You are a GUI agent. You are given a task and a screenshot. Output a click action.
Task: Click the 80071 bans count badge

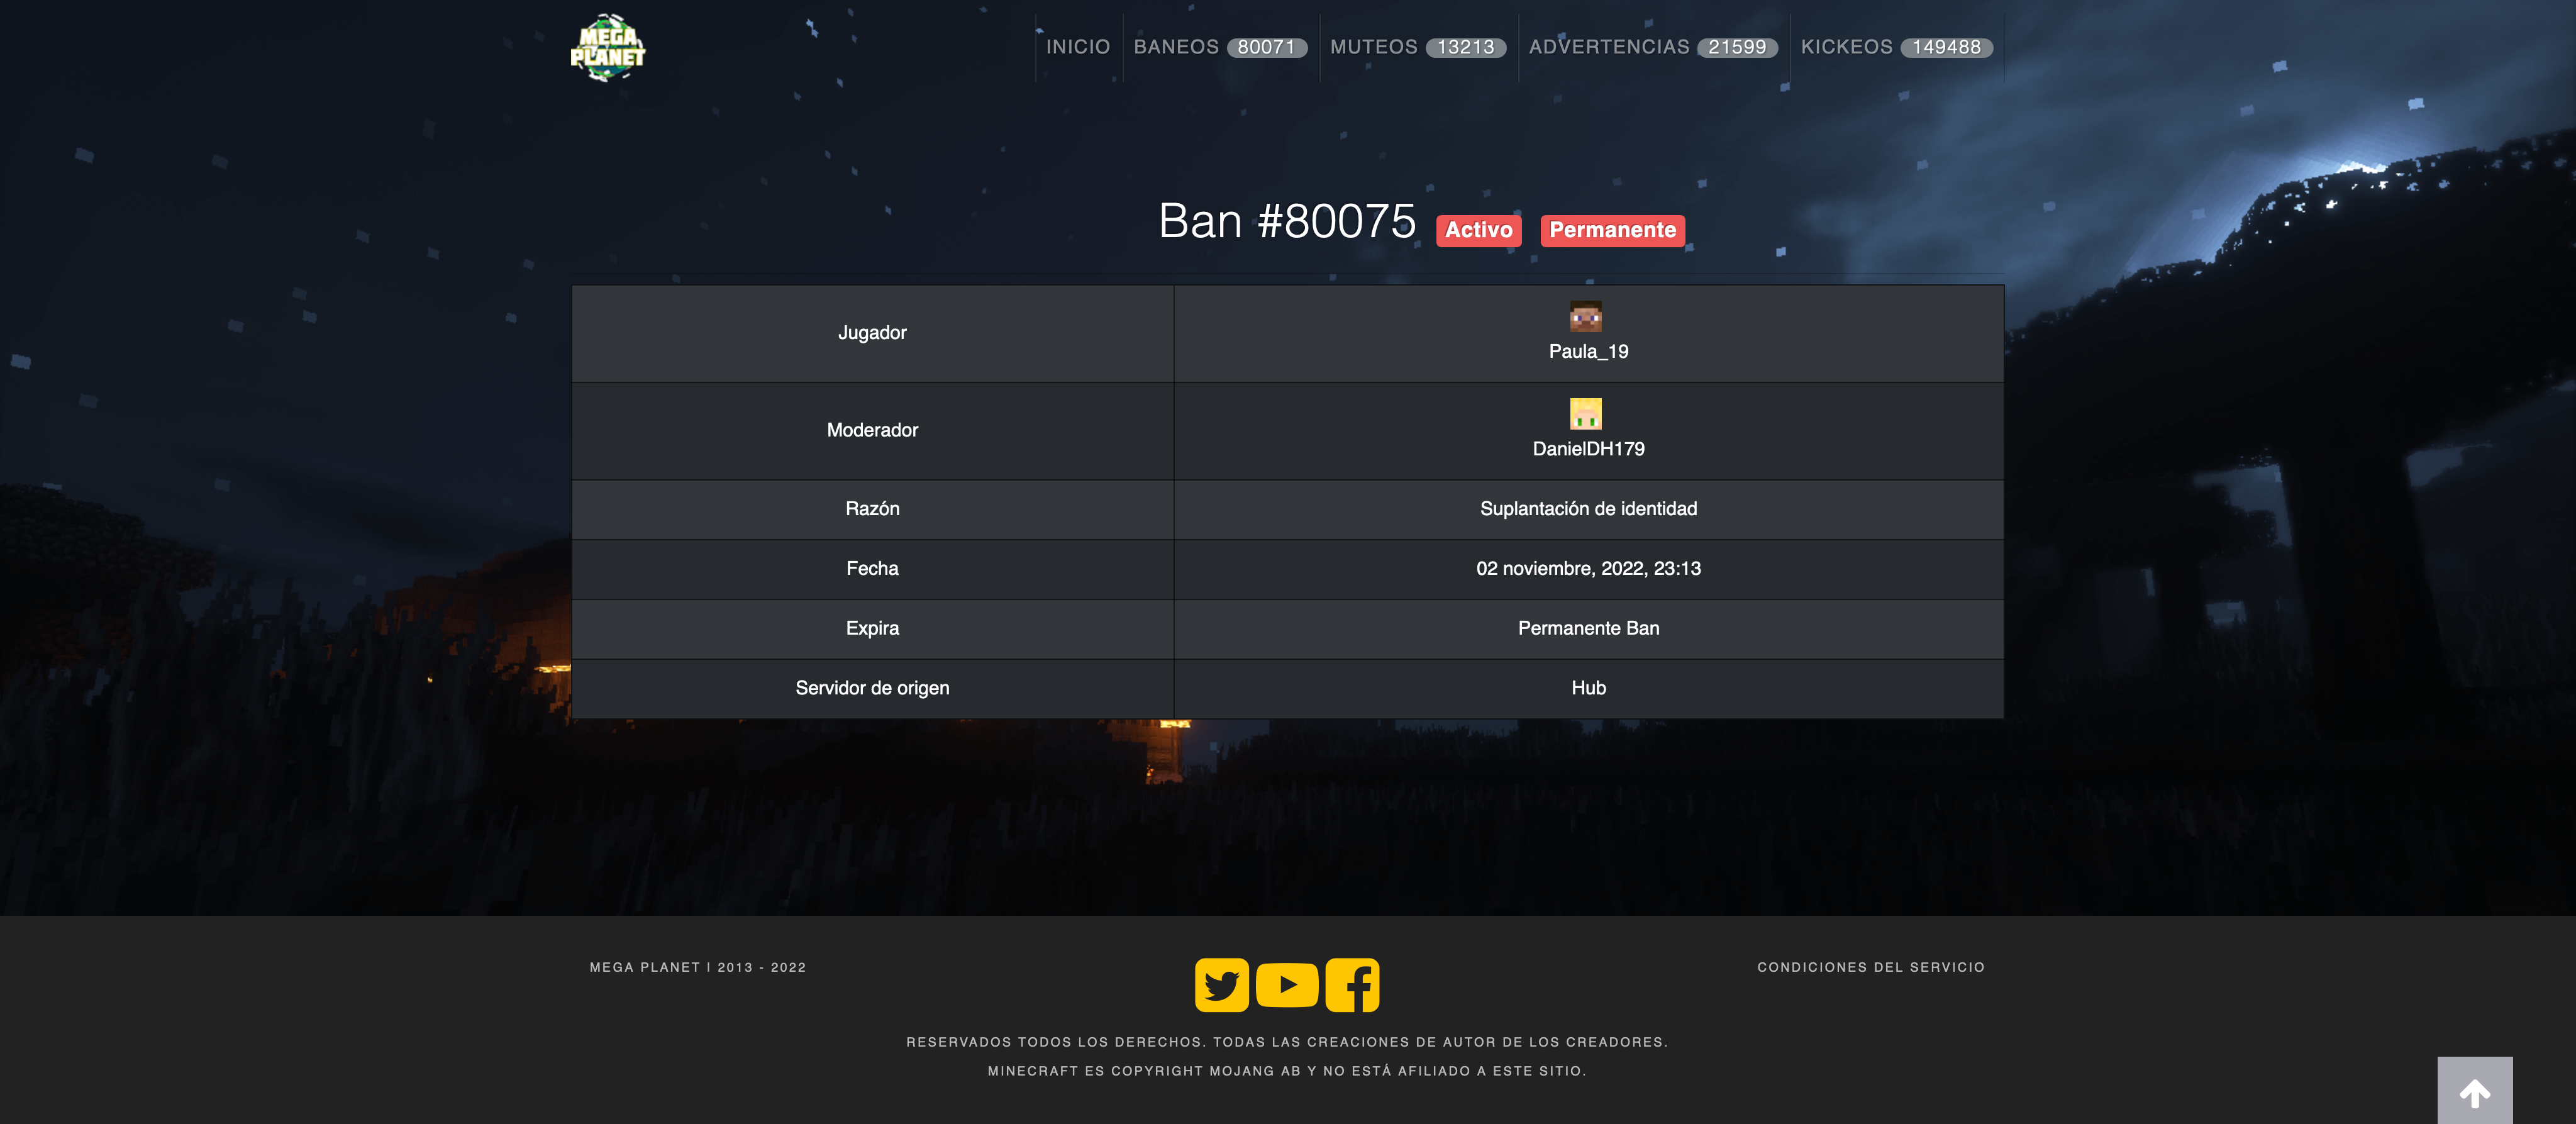[x=1266, y=47]
